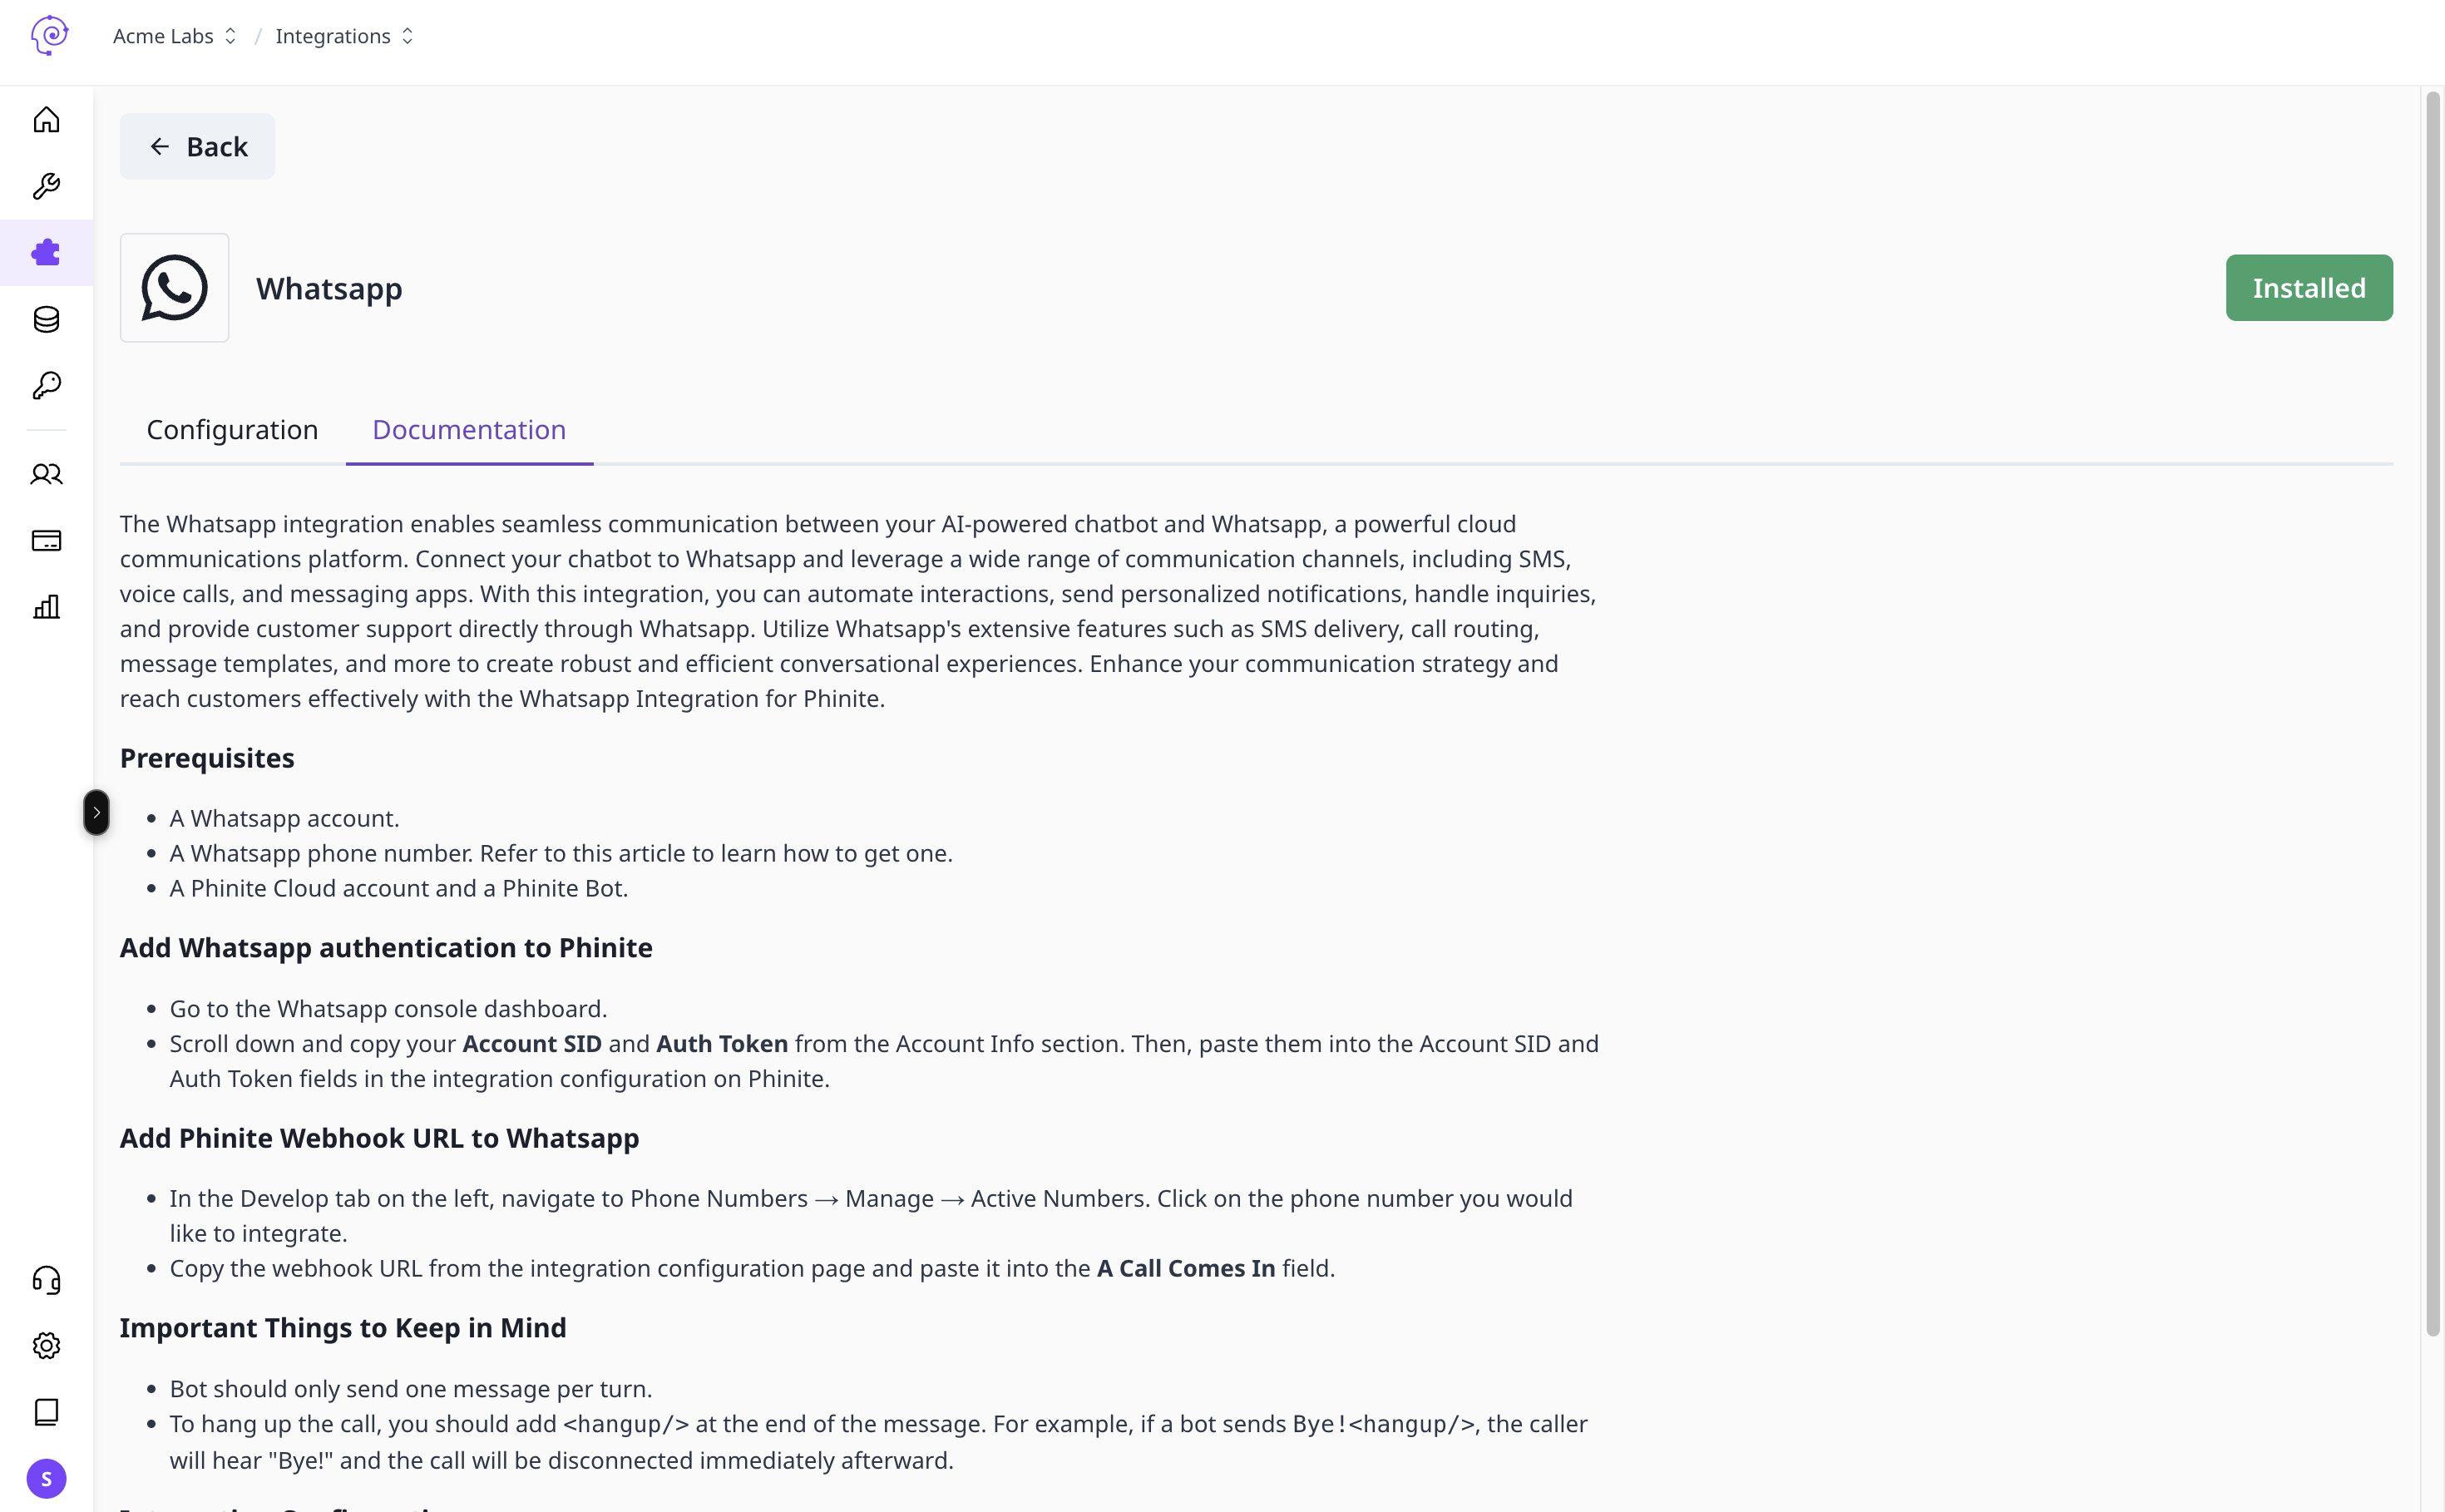The height and width of the screenshot is (1512, 2445).
Task: Open API keys via the key icon
Action: pos(46,385)
